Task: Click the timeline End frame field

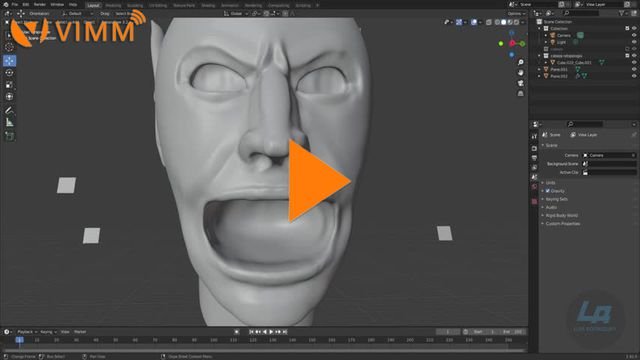Action: (512, 332)
